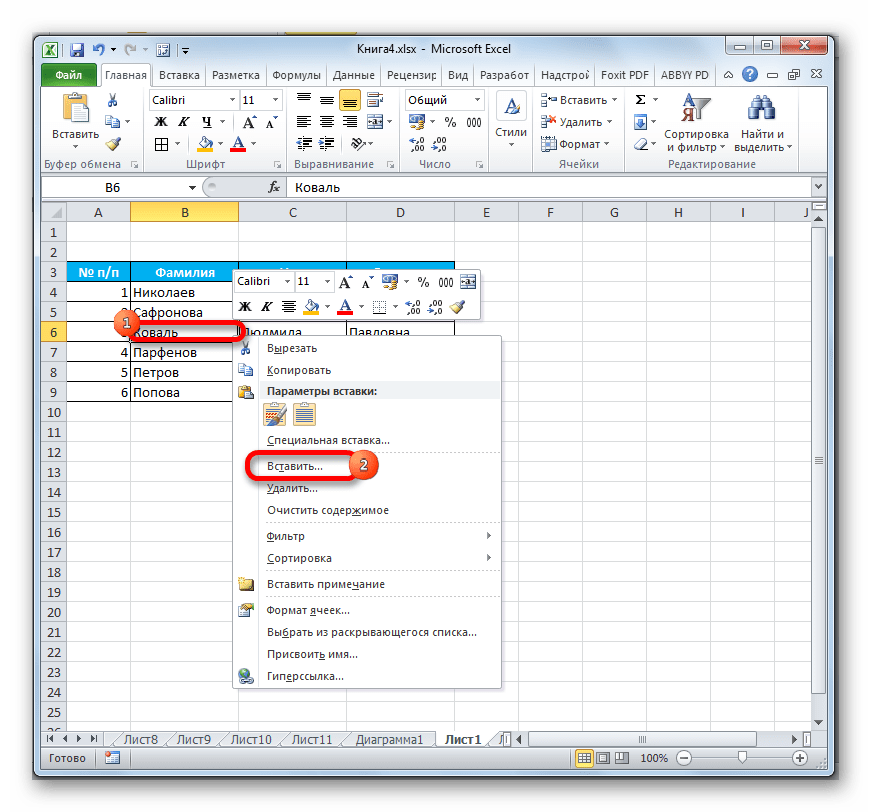The height and width of the screenshot is (812, 871).
Task: Click the Cut scissors icon in ribbon
Action: pyautogui.click(x=113, y=100)
